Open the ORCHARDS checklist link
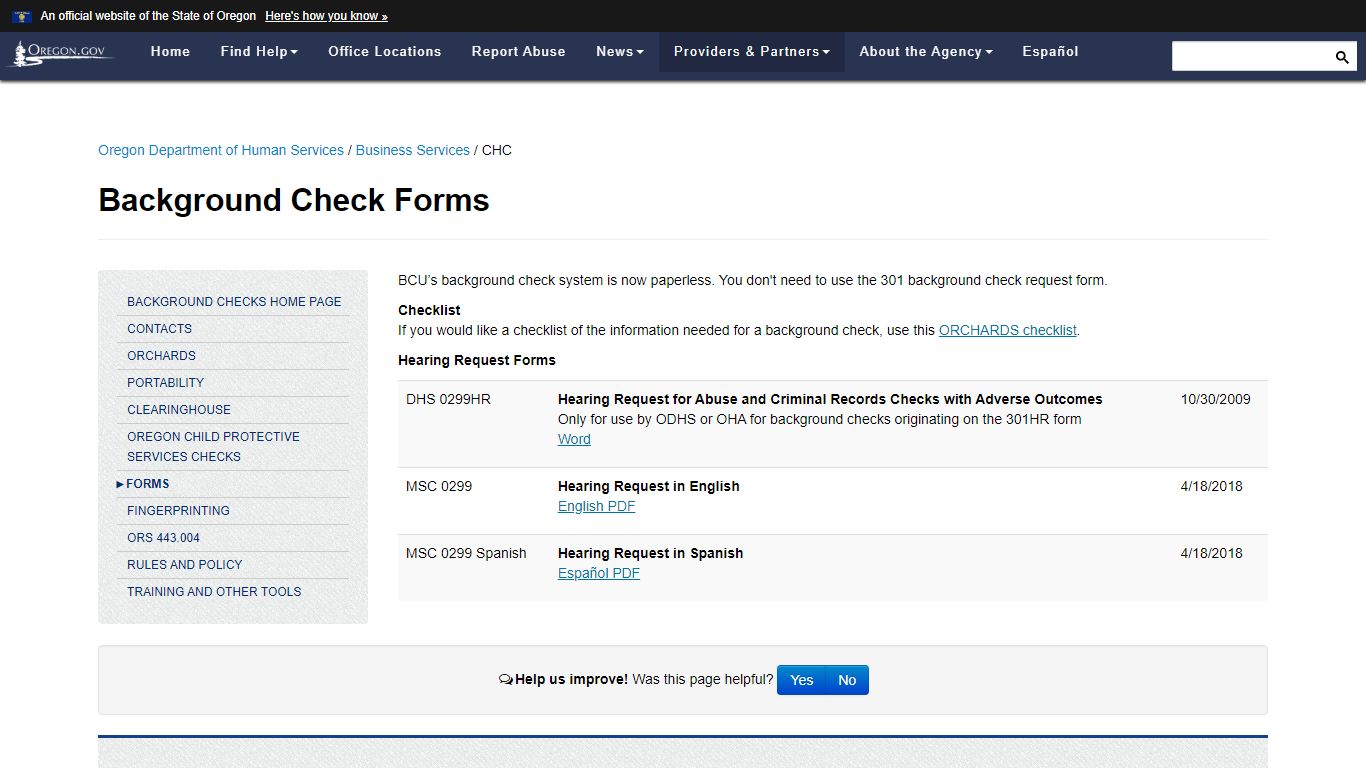 click(x=1008, y=330)
